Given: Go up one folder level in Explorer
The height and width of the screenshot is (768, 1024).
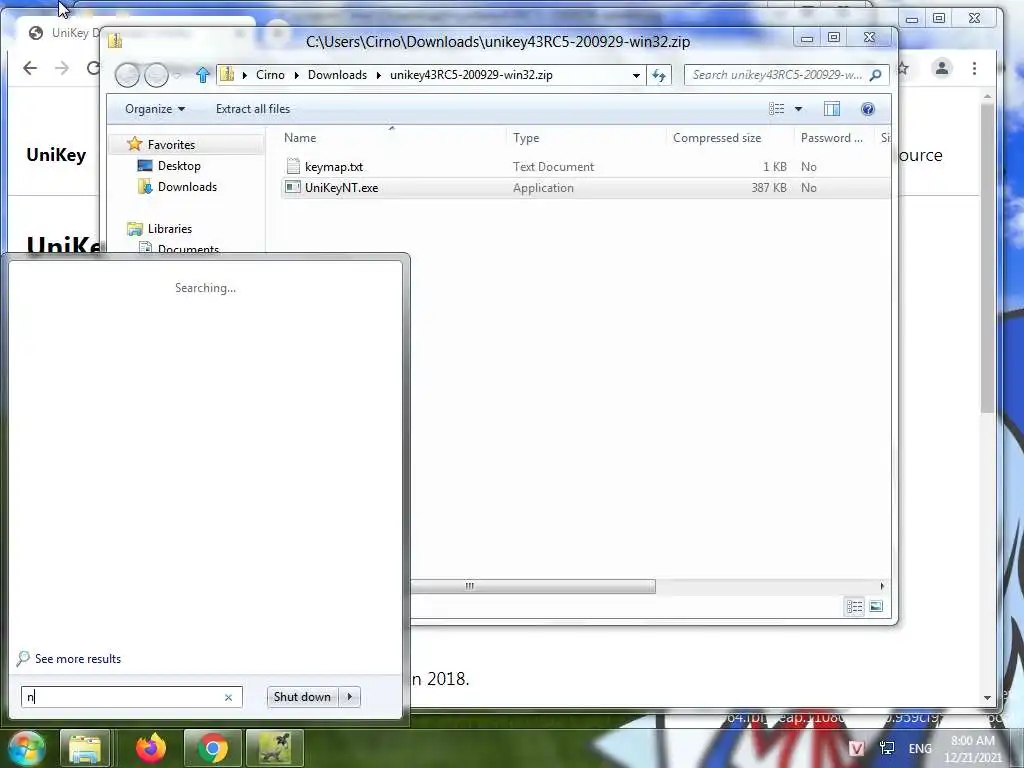Looking at the screenshot, I should 202,75.
